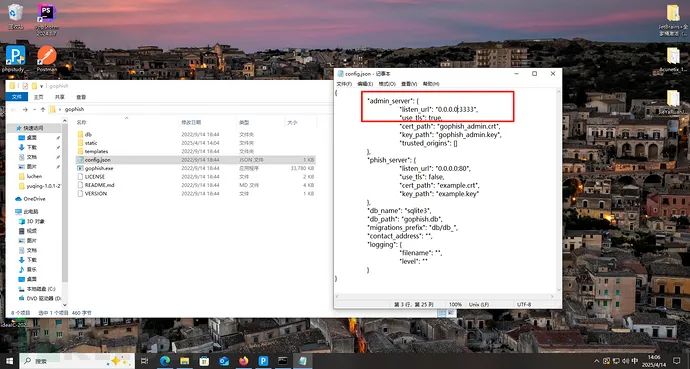Show hidden system tray icons chevron
690x369 pixels.
pos(597,361)
